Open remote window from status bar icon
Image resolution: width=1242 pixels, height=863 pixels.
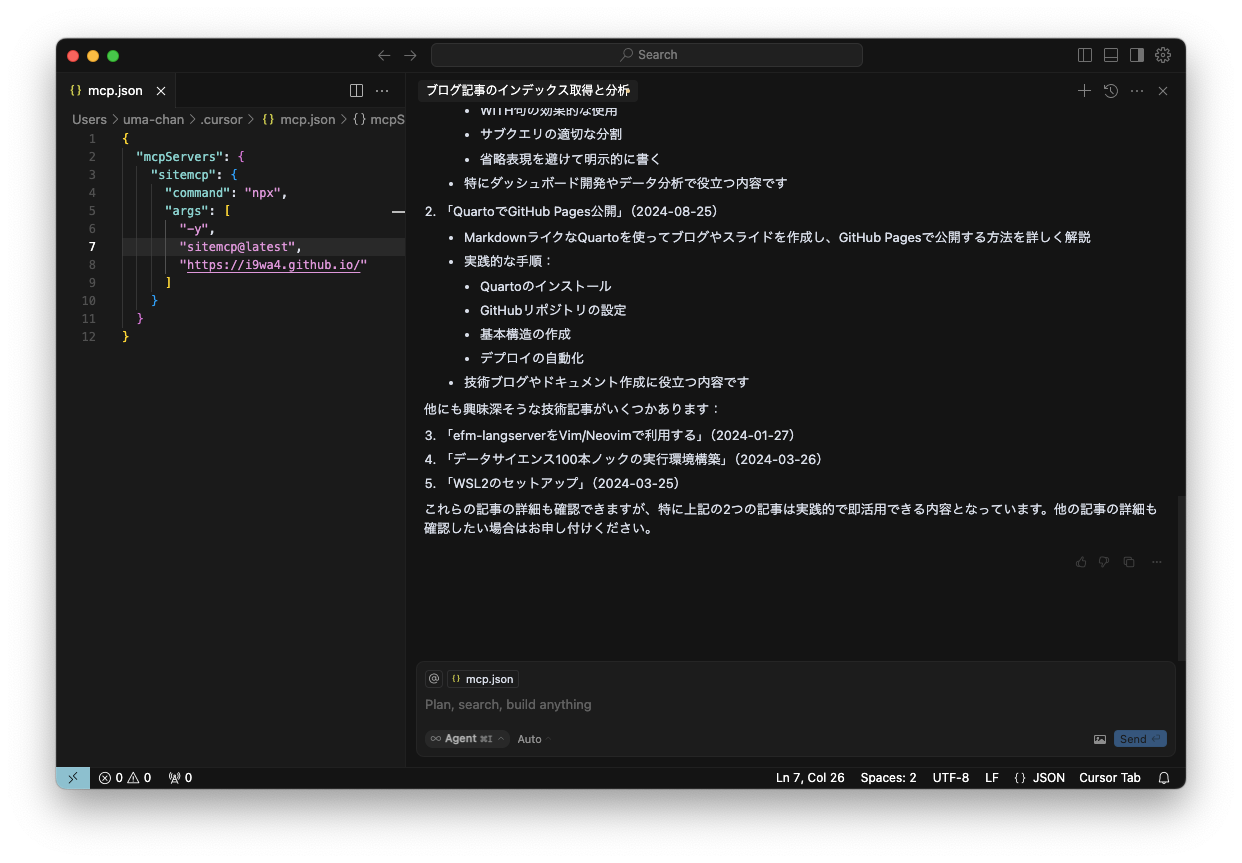click(72, 778)
